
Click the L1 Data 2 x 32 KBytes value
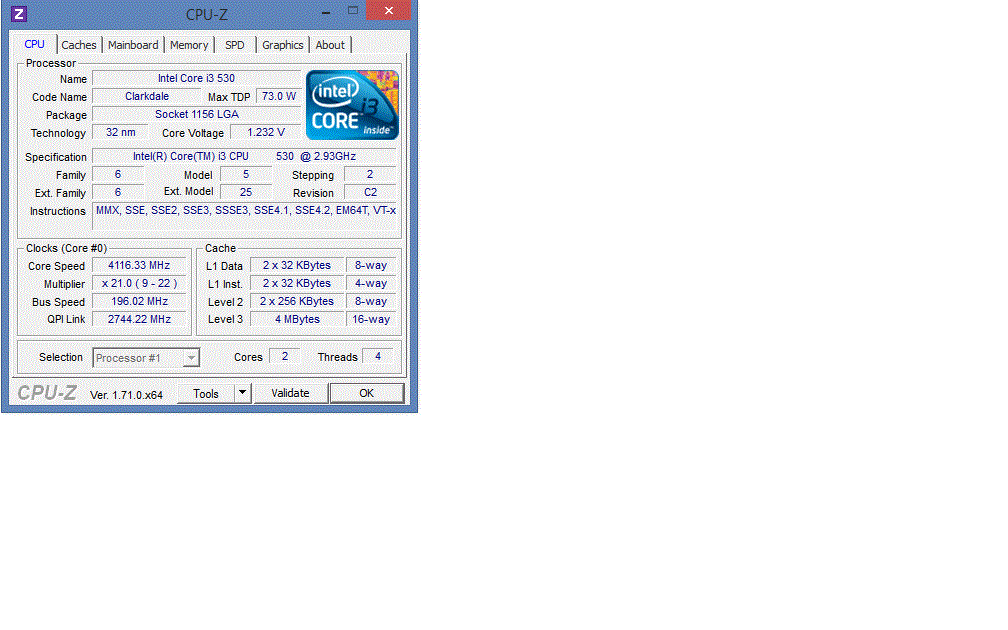(297, 266)
